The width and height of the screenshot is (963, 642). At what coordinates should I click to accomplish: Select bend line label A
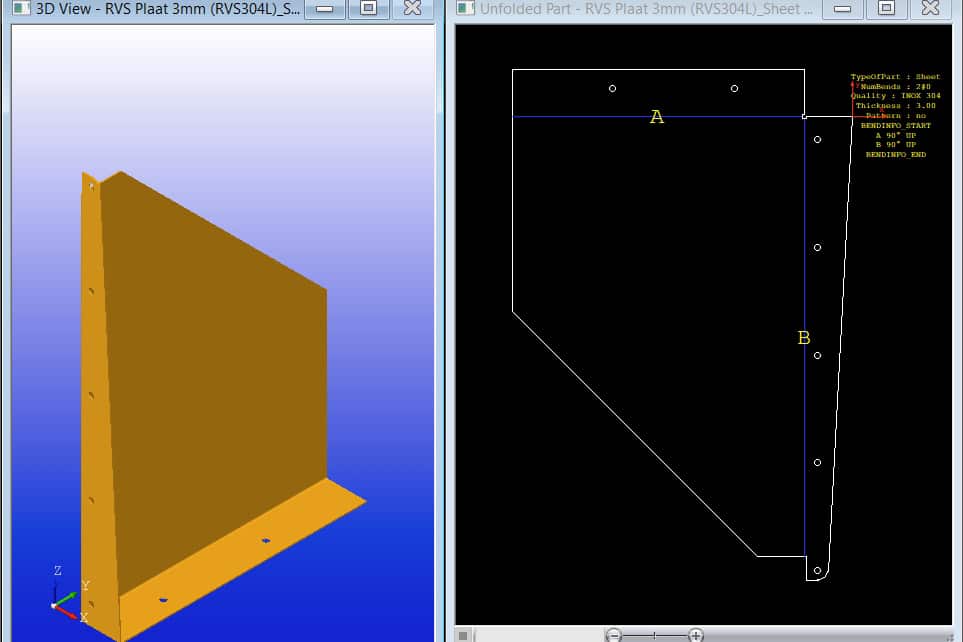click(x=656, y=117)
